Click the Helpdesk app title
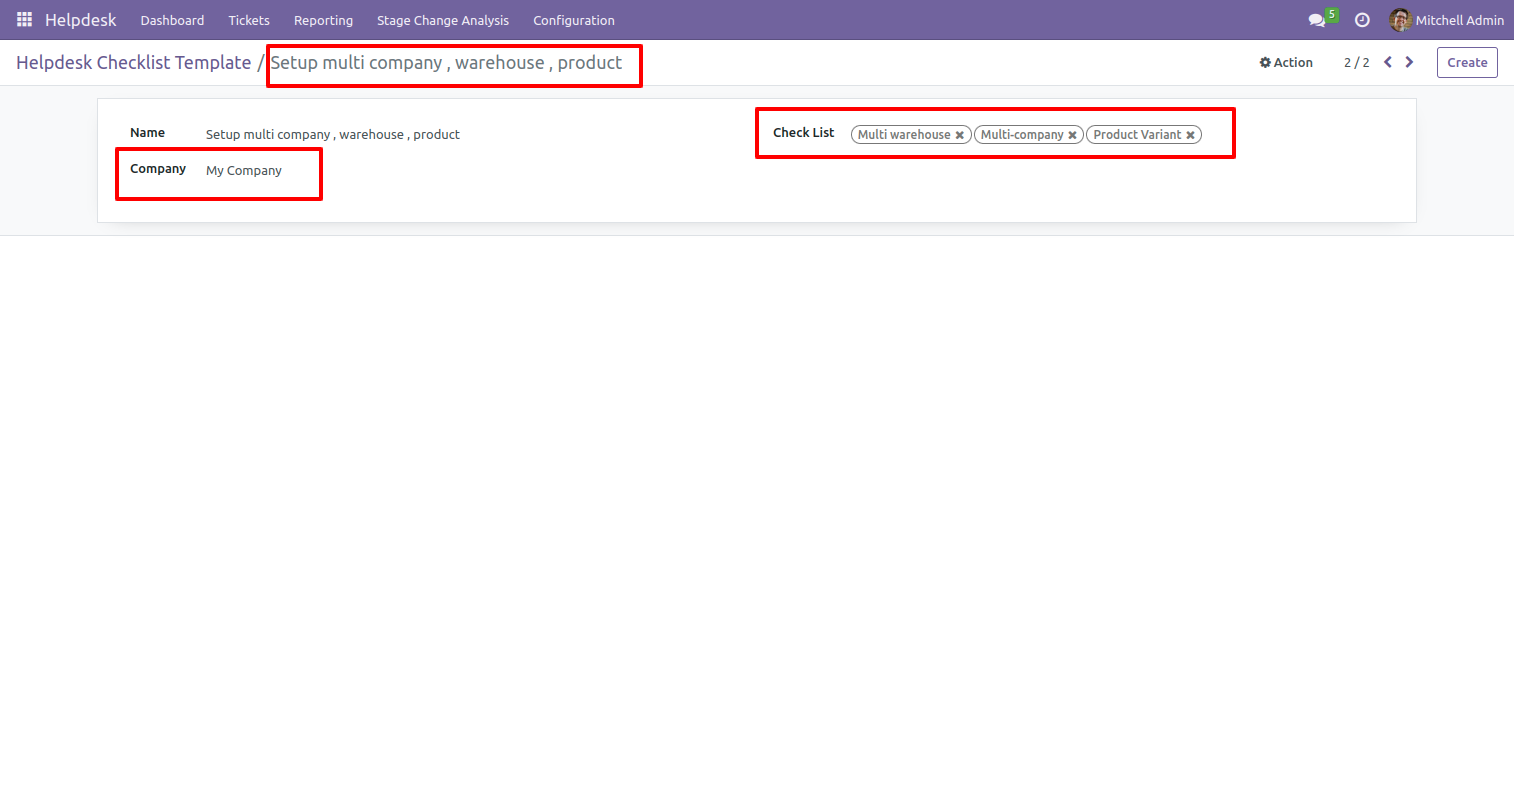The height and width of the screenshot is (800, 1514). point(81,20)
